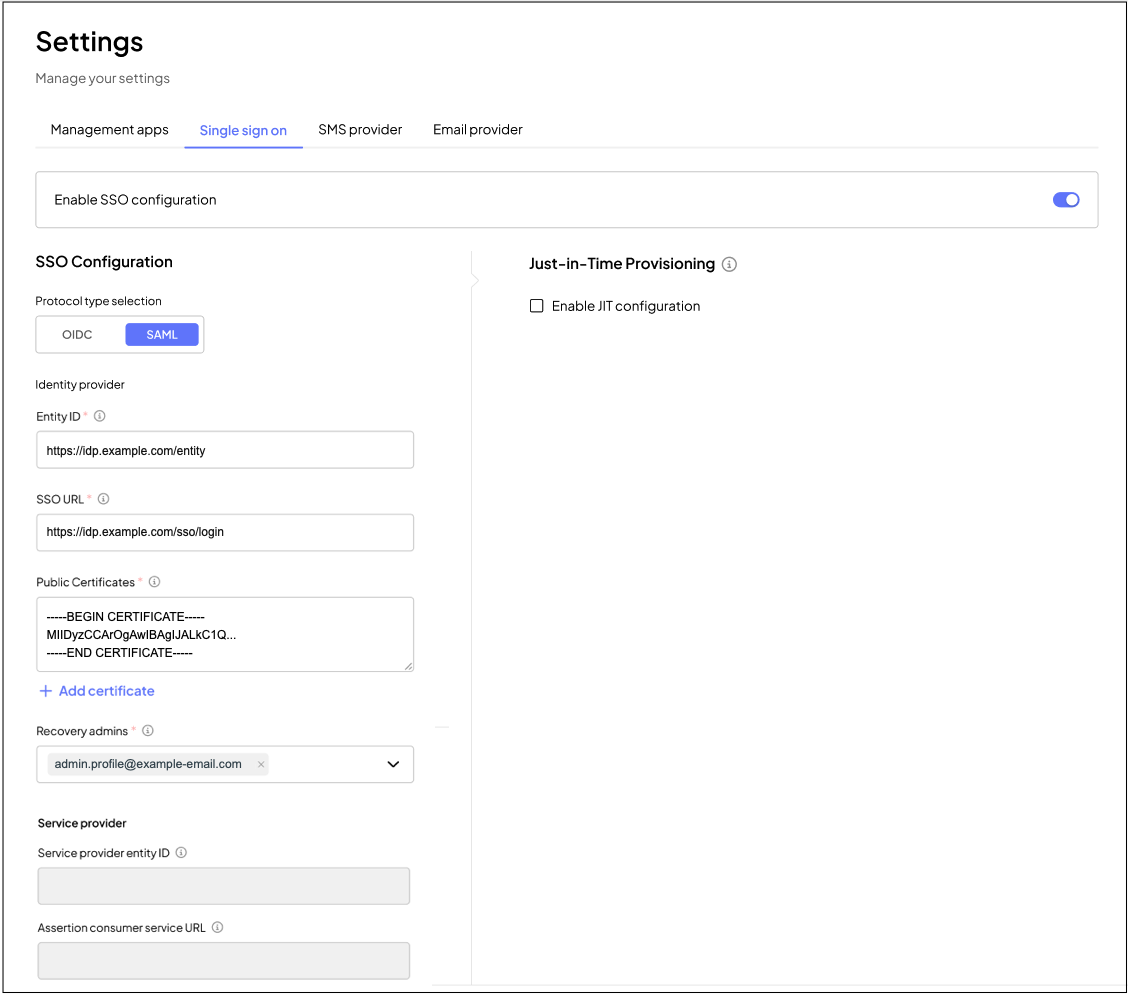Viewport: 1128px width, 996px height.
Task: Select the SAML protocol type
Action: tap(162, 335)
